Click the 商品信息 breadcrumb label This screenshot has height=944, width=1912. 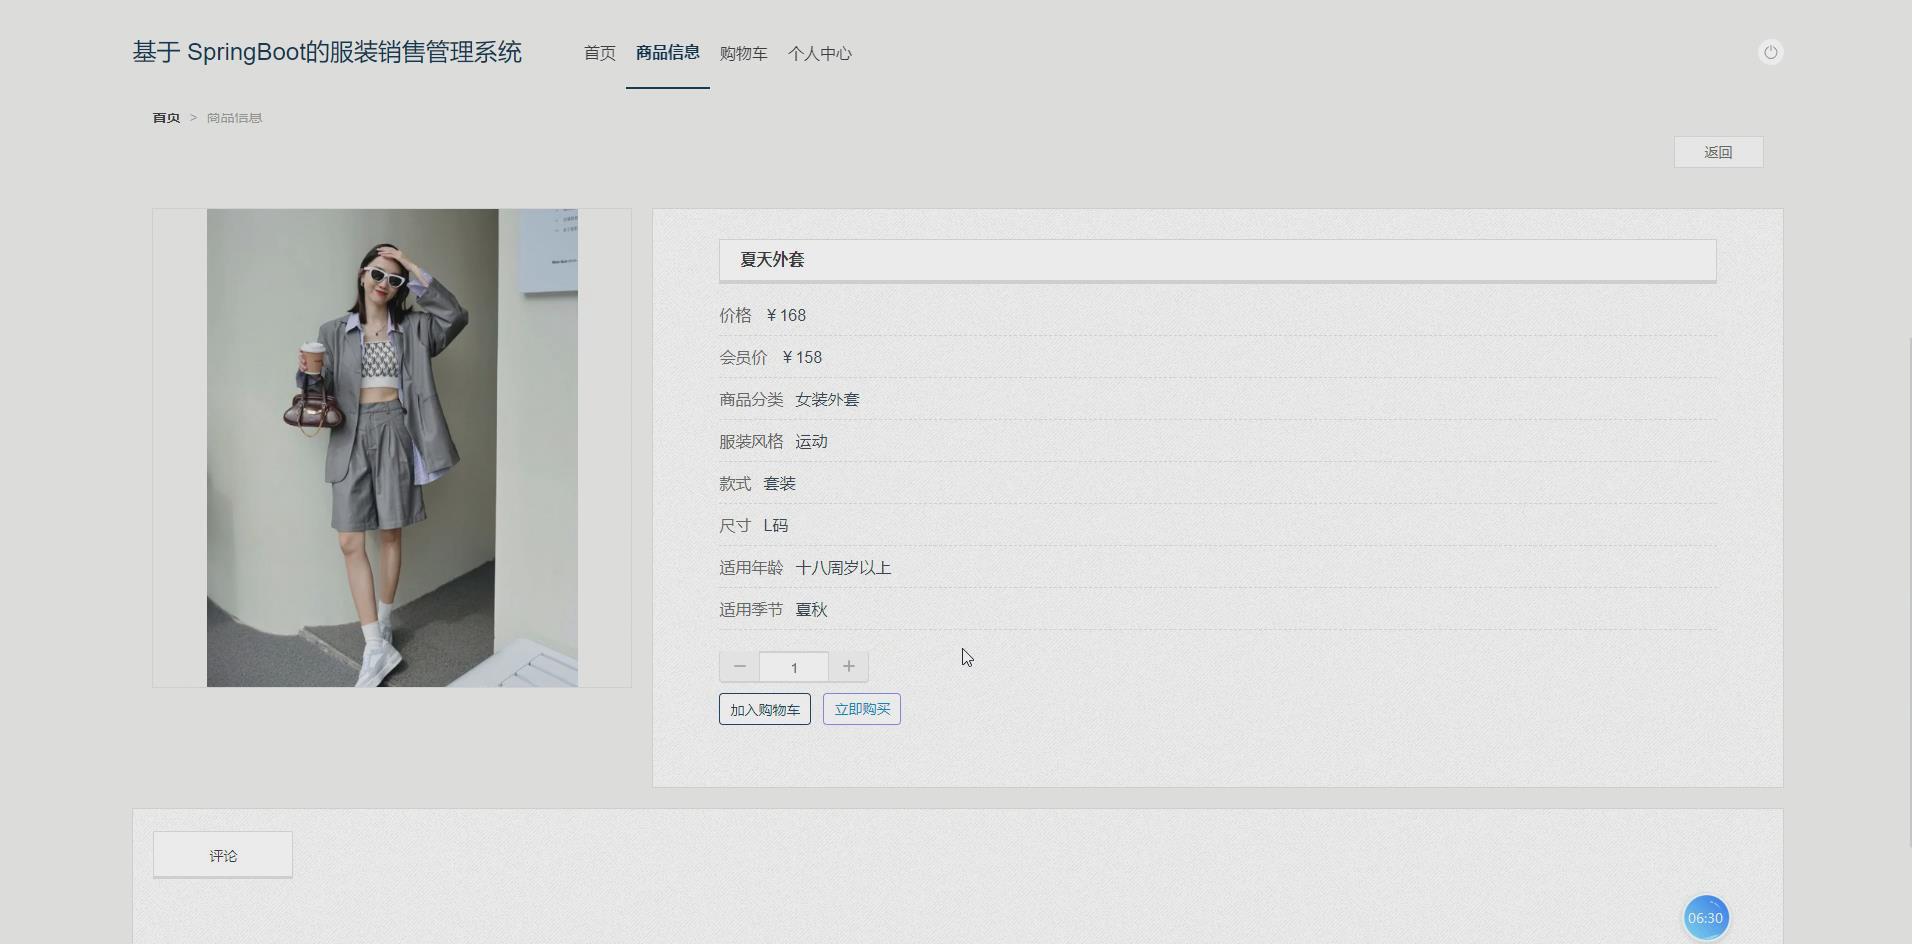(x=233, y=117)
